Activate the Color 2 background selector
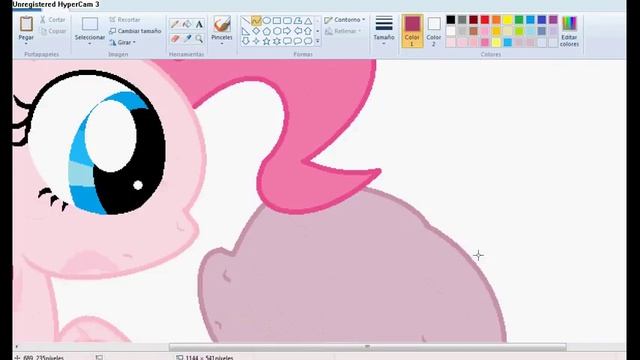 (x=434, y=31)
